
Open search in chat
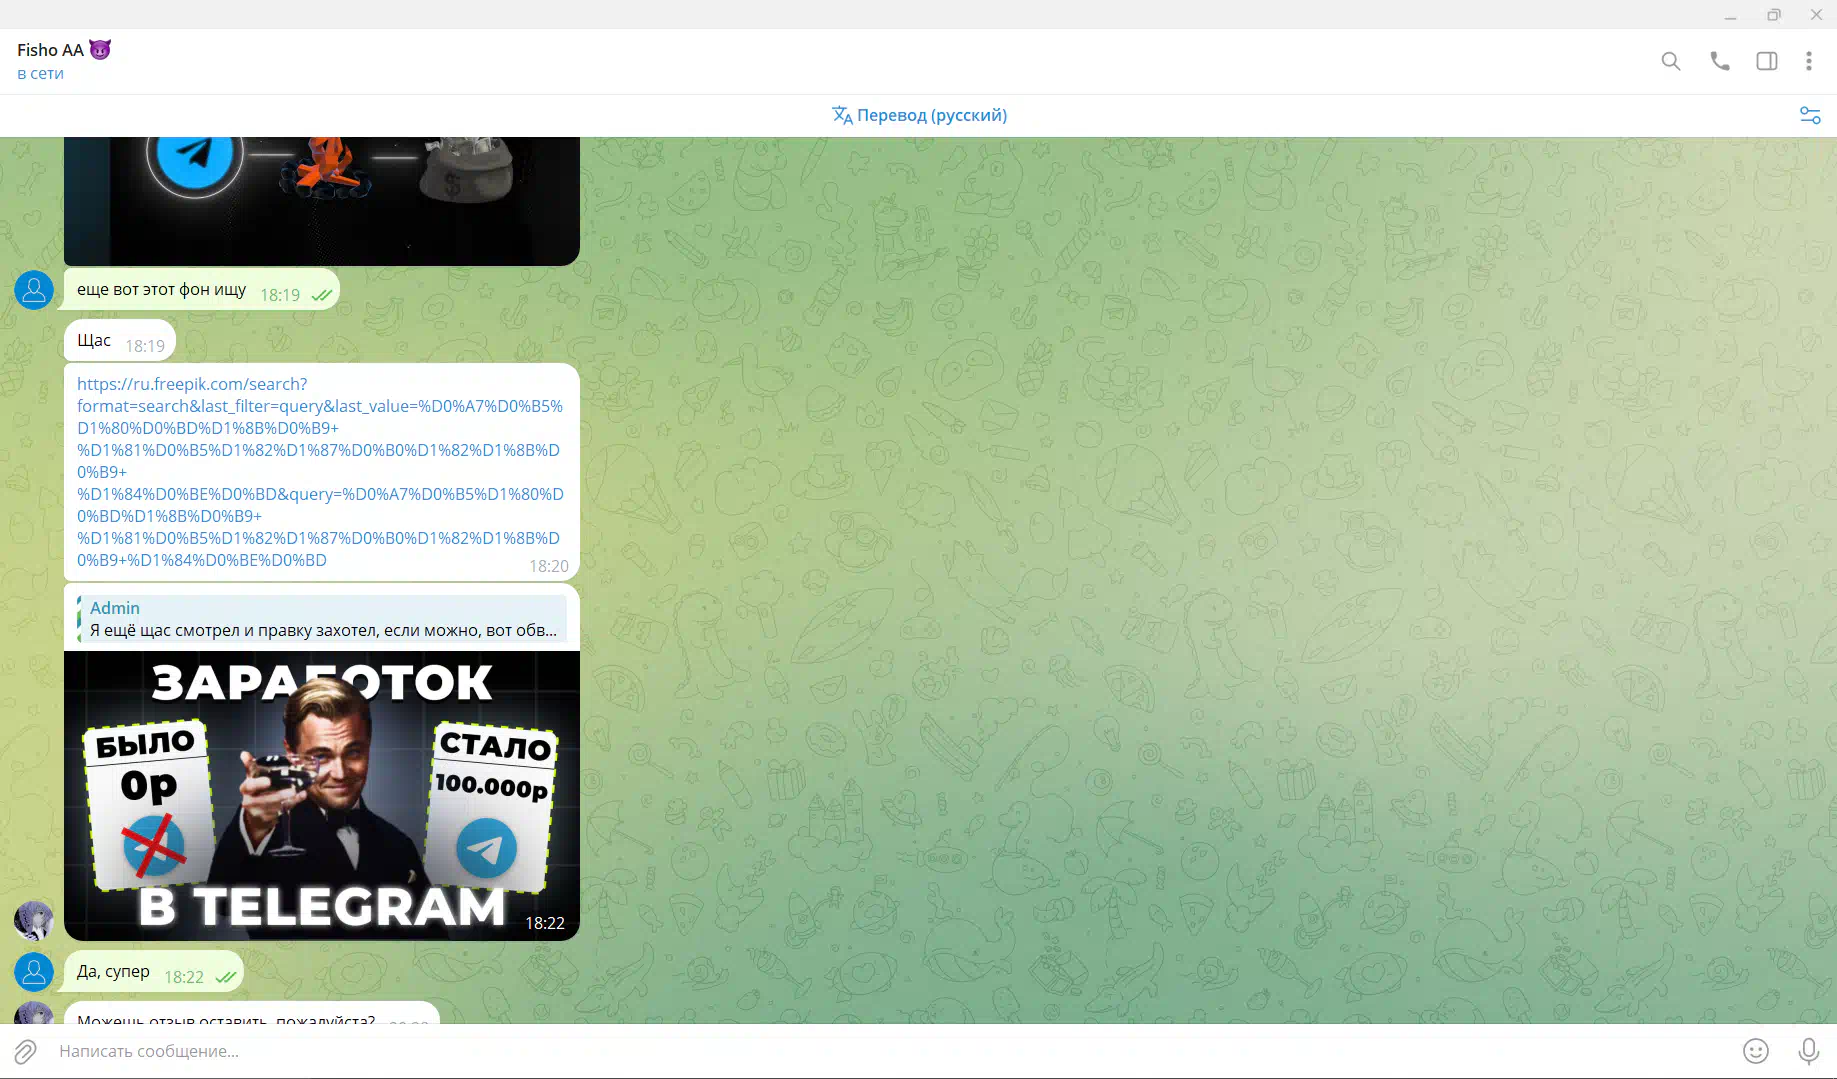pyautogui.click(x=1670, y=61)
